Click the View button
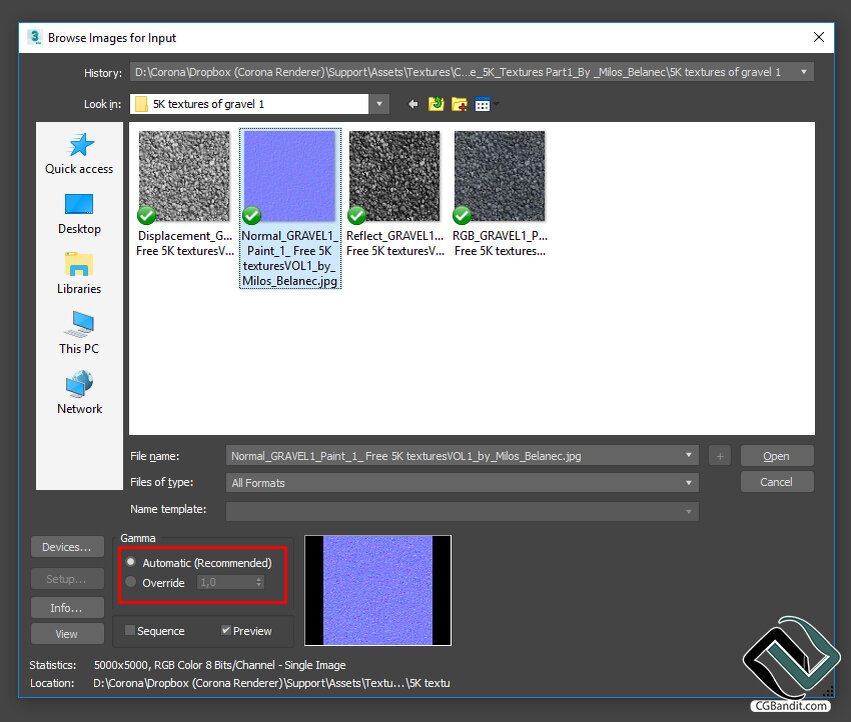Image resolution: width=851 pixels, height=722 pixels. [67, 634]
